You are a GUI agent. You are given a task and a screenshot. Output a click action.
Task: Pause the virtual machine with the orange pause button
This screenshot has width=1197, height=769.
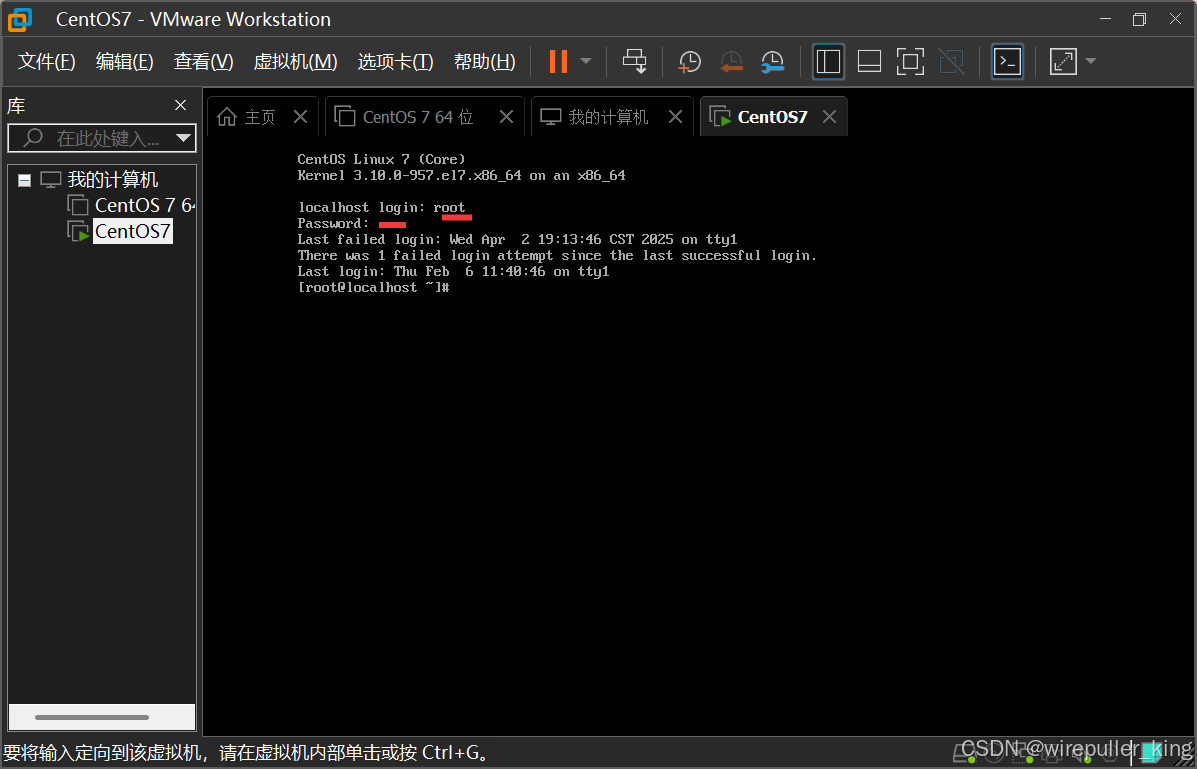coord(558,61)
